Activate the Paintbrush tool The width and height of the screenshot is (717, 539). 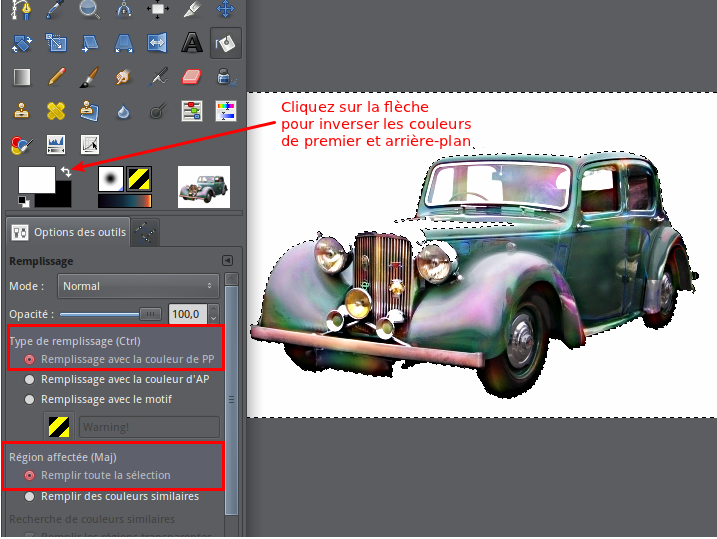pyautogui.click(x=90, y=77)
